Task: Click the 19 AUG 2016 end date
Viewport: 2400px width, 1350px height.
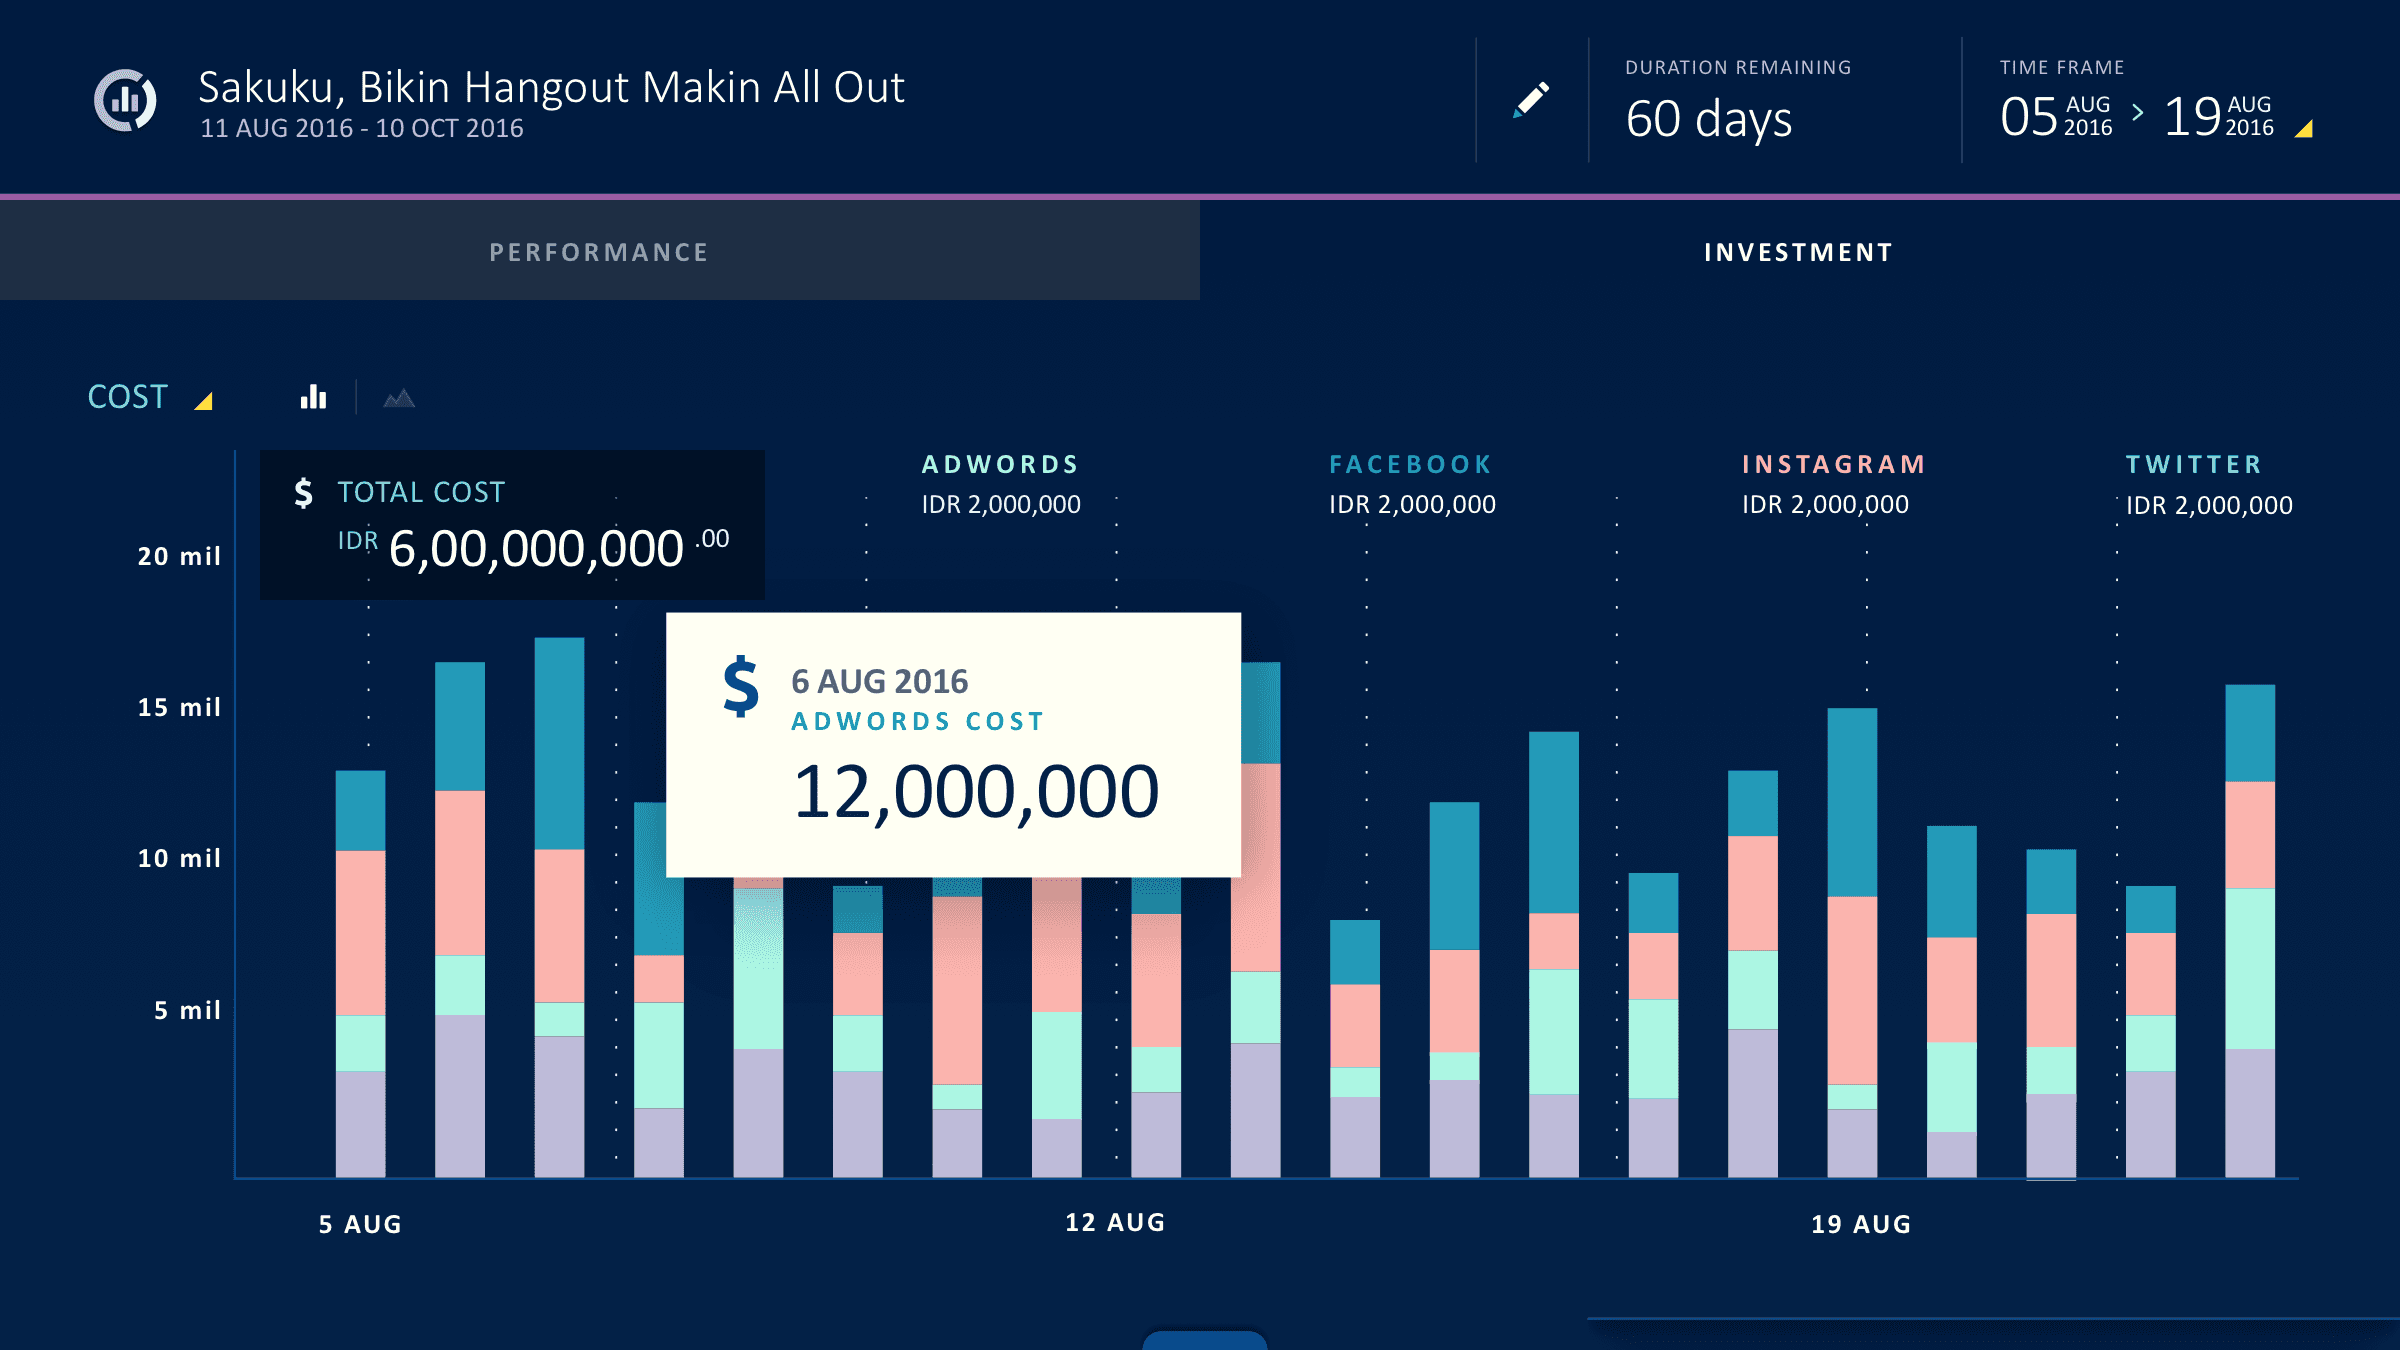Action: pos(2218,116)
